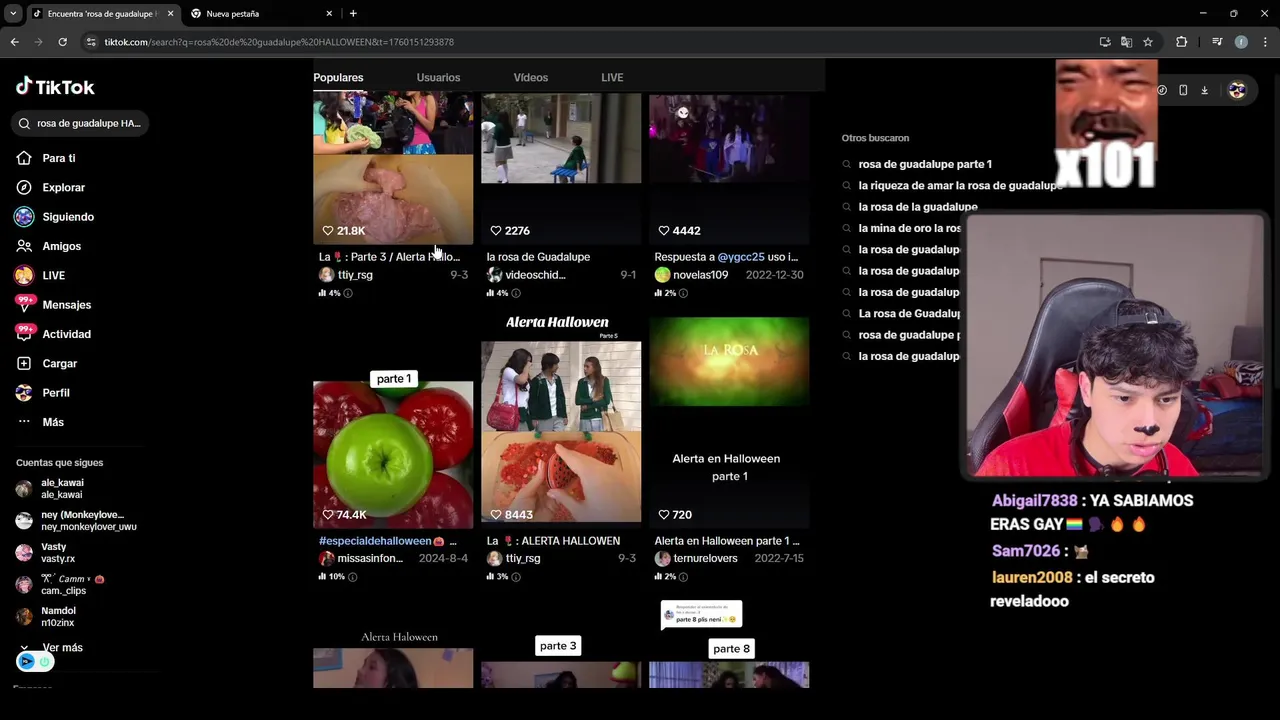Click magnifier beside 'rosa de guadalupe parte 1'
Image resolution: width=1280 pixels, height=720 pixels.
tap(847, 164)
